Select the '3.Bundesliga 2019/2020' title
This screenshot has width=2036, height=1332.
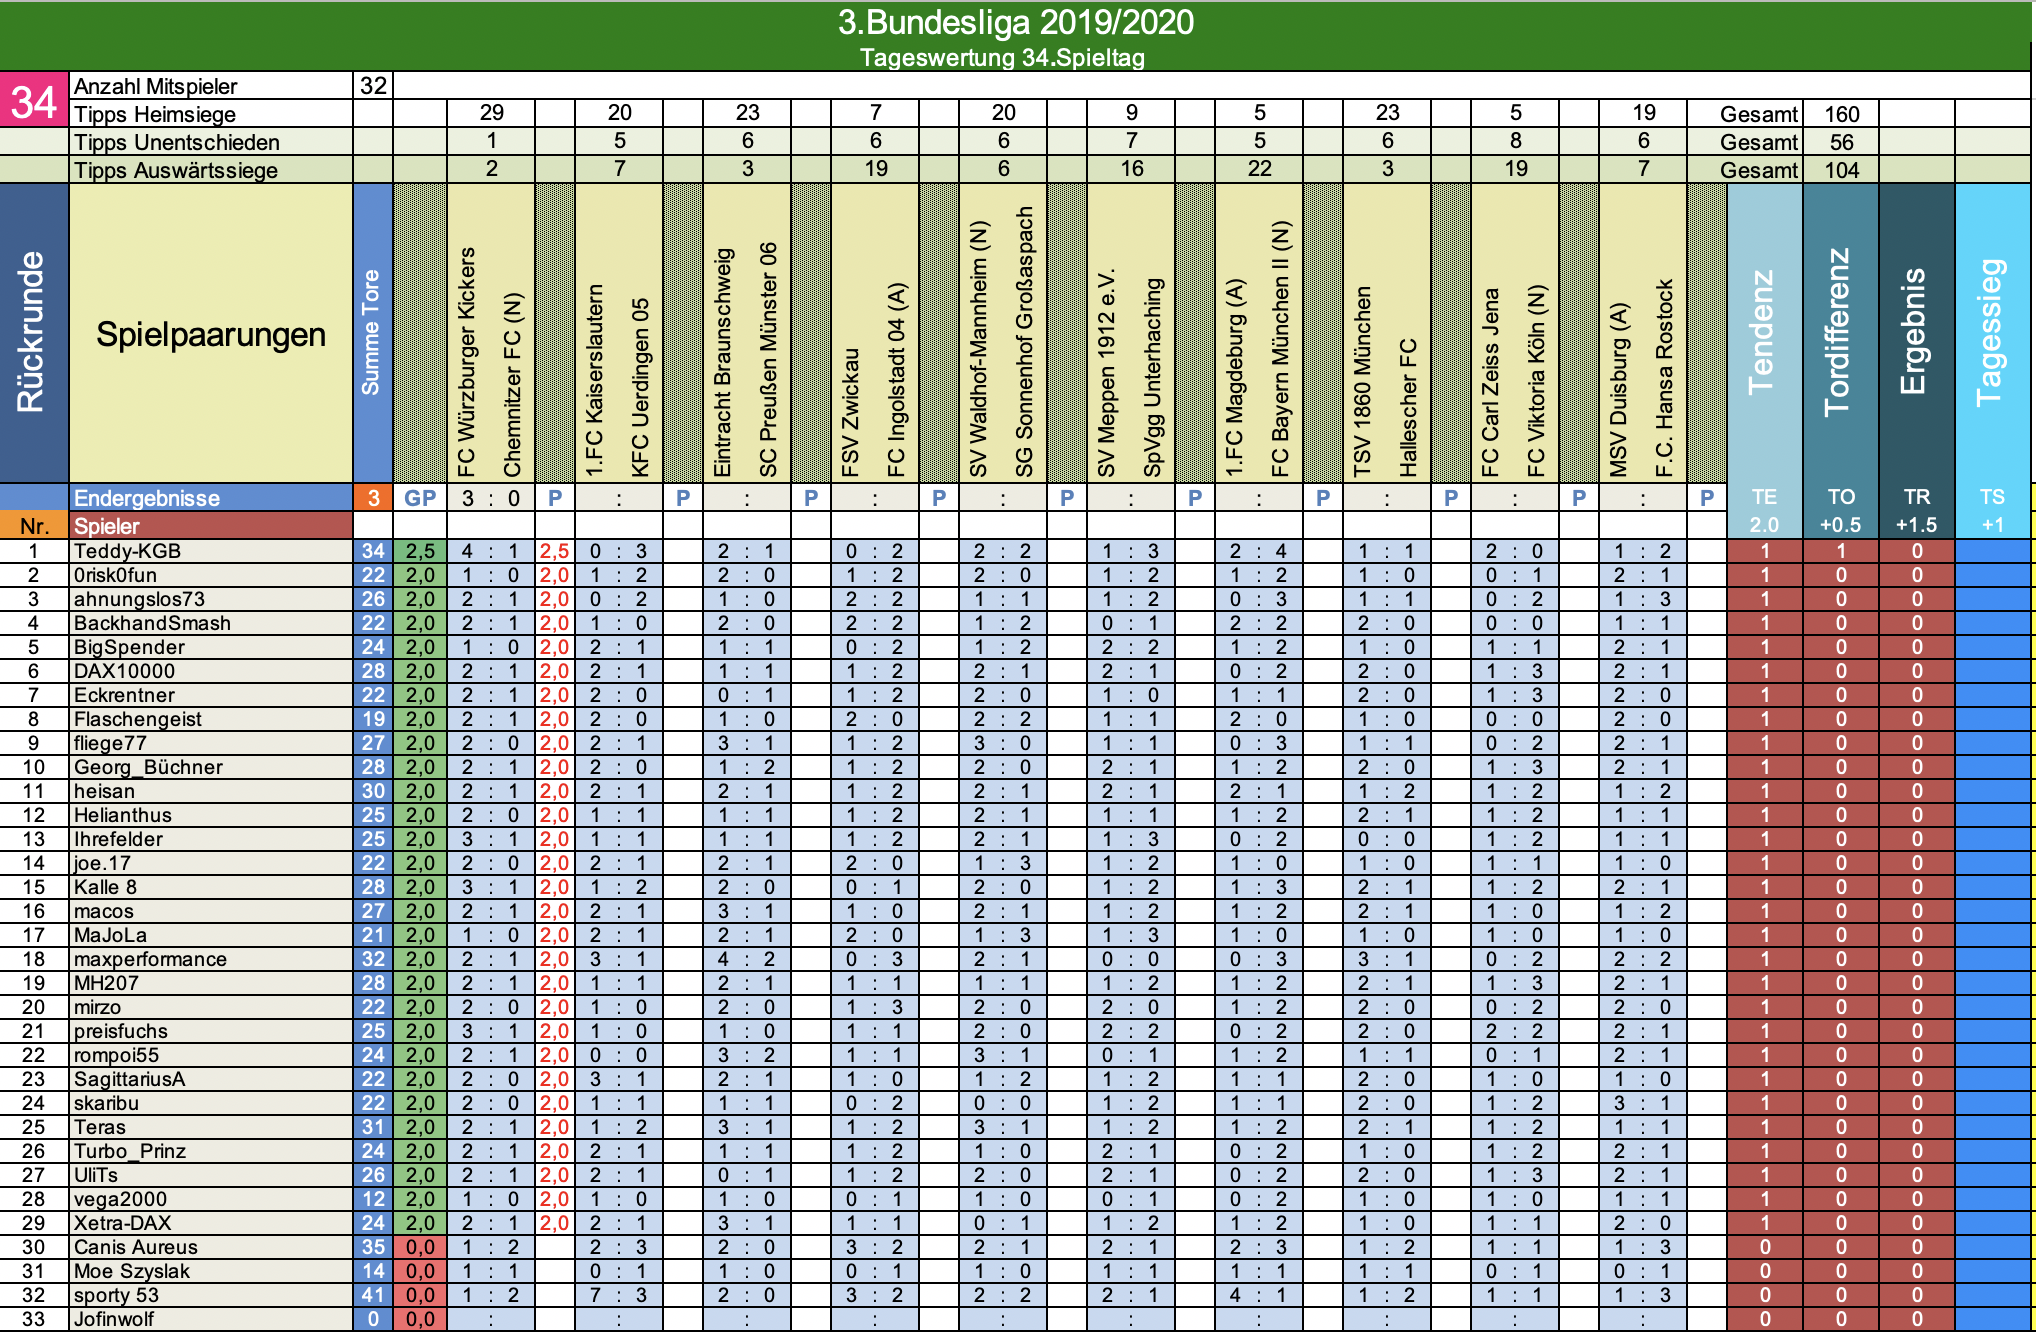click(x=1016, y=22)
